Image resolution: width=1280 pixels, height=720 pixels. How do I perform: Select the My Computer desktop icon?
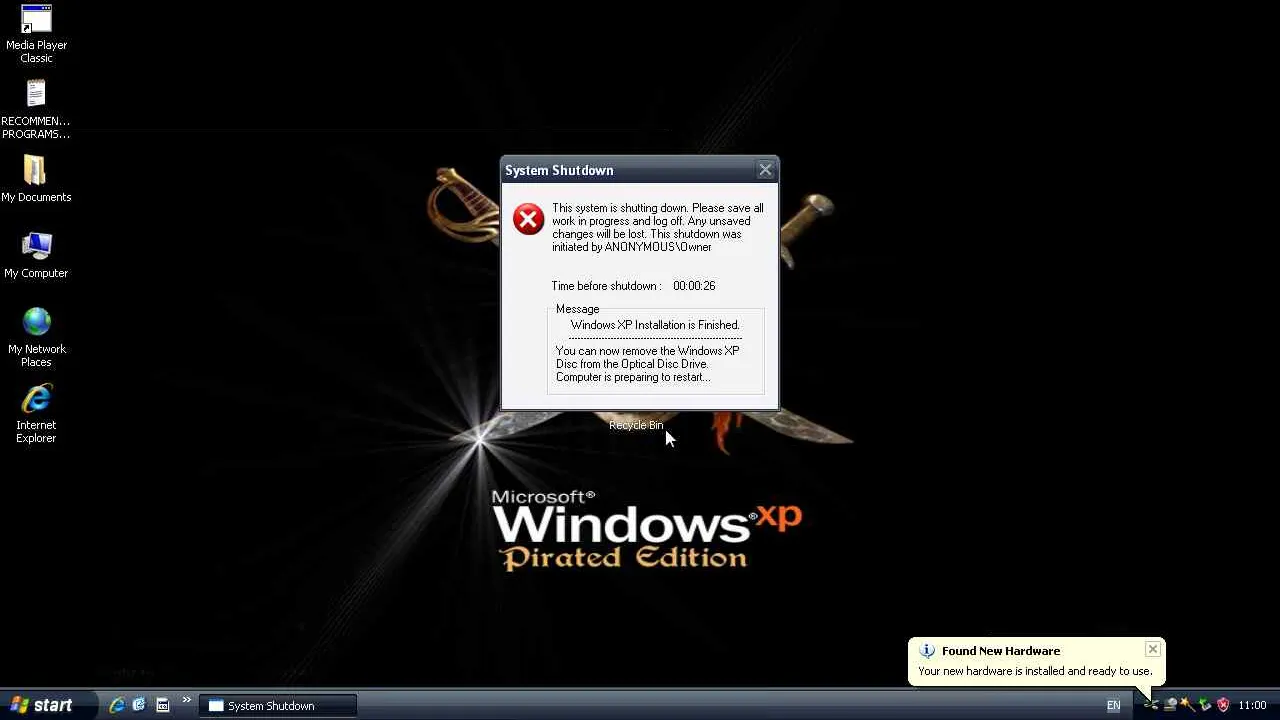36,255
